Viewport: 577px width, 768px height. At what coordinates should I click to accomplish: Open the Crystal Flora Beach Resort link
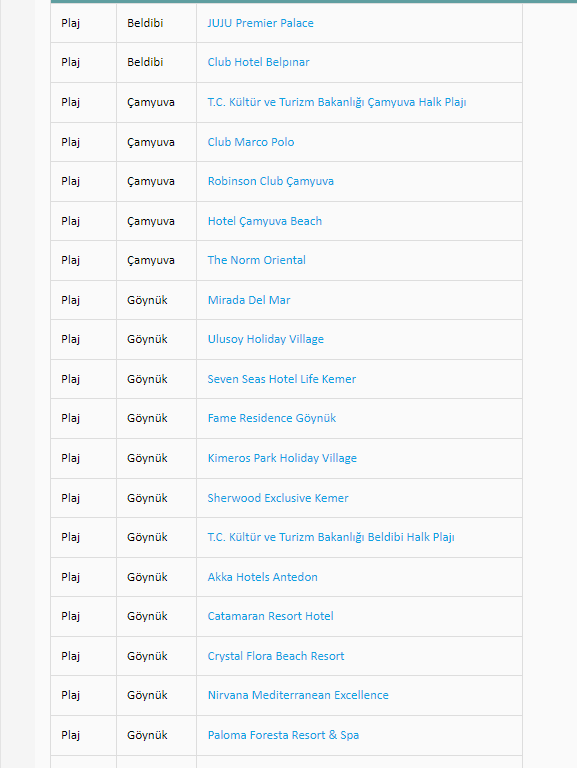276,656
